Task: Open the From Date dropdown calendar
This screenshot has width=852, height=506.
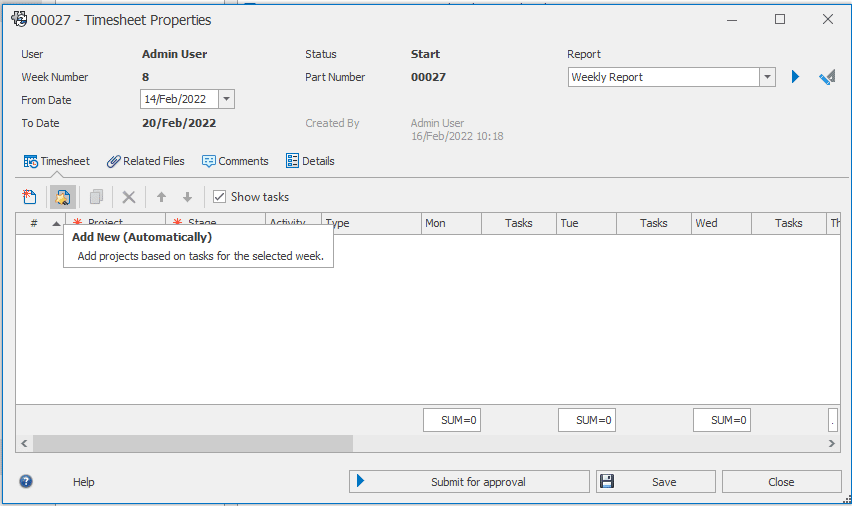Action: (x=226, y=99)
